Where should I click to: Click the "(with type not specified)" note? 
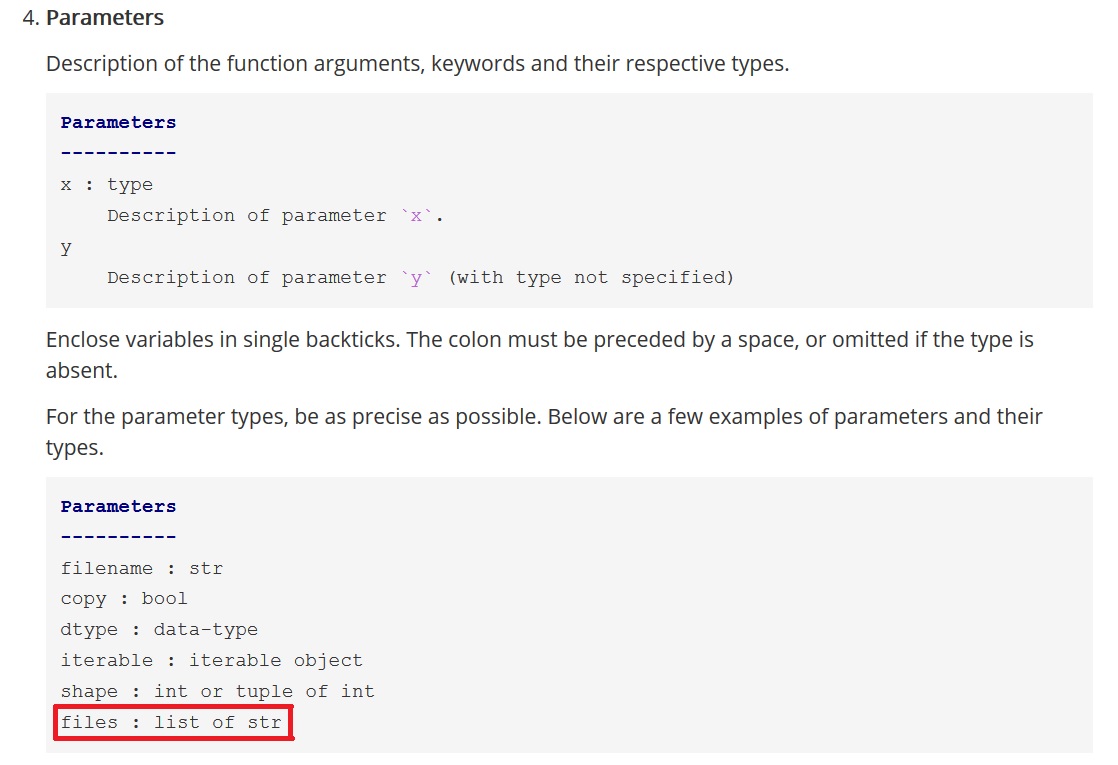click(591, 277)
